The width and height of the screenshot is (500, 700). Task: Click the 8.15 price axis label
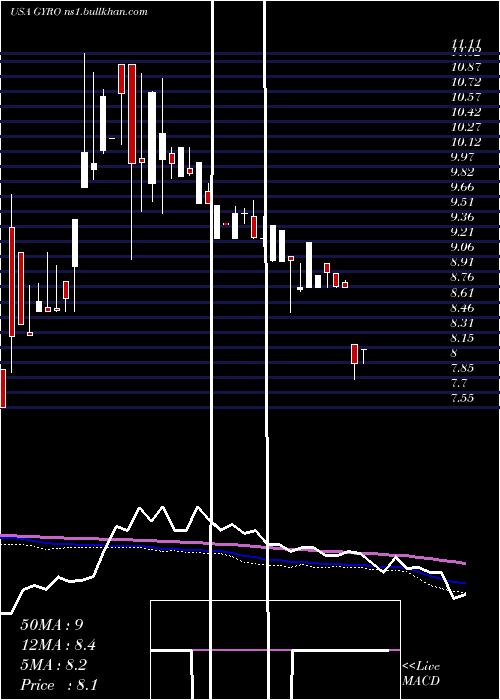(463, 338)
